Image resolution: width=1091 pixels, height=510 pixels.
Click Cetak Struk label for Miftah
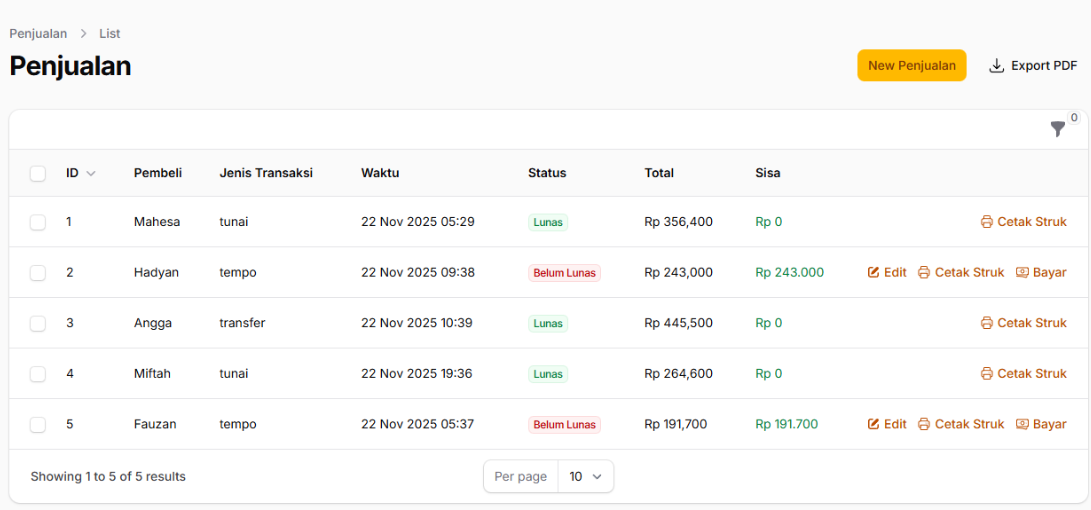pos(1032,374)
